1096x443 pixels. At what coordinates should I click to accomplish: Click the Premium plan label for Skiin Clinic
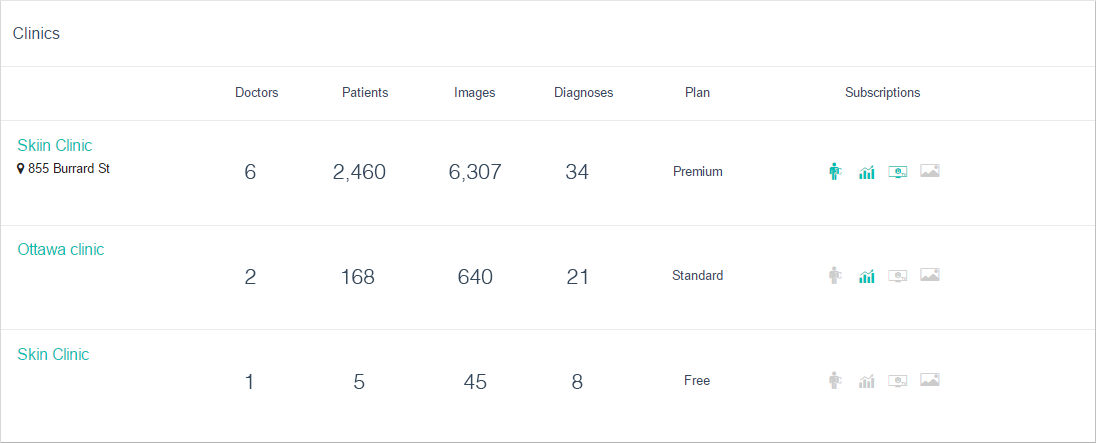697,172
